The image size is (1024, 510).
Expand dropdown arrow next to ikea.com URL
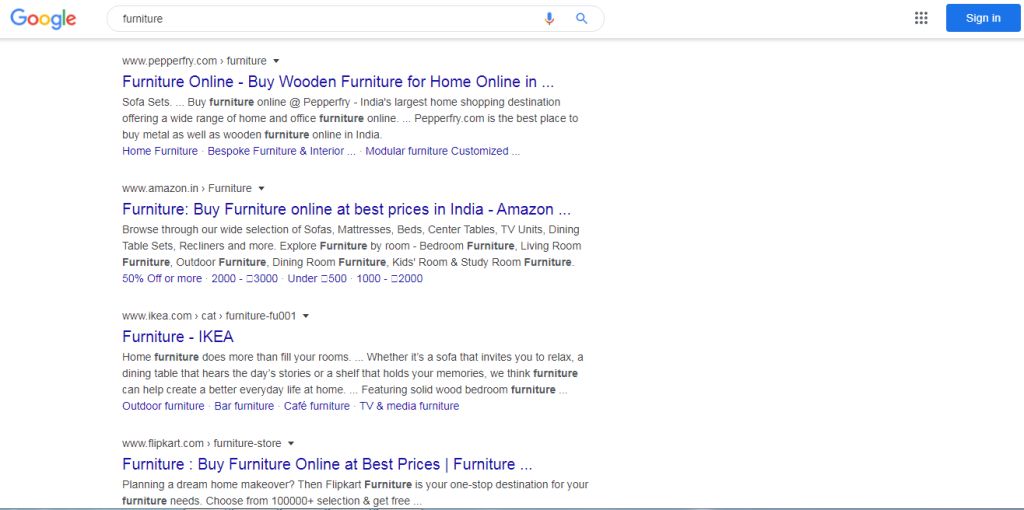tap(306, 316)
